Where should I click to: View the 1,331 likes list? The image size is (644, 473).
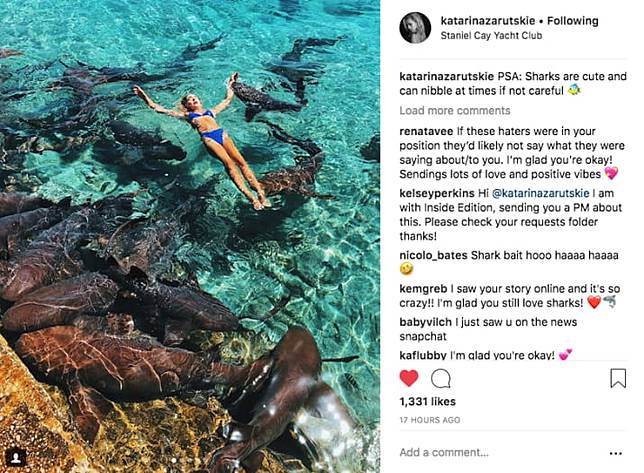point(426,401)
